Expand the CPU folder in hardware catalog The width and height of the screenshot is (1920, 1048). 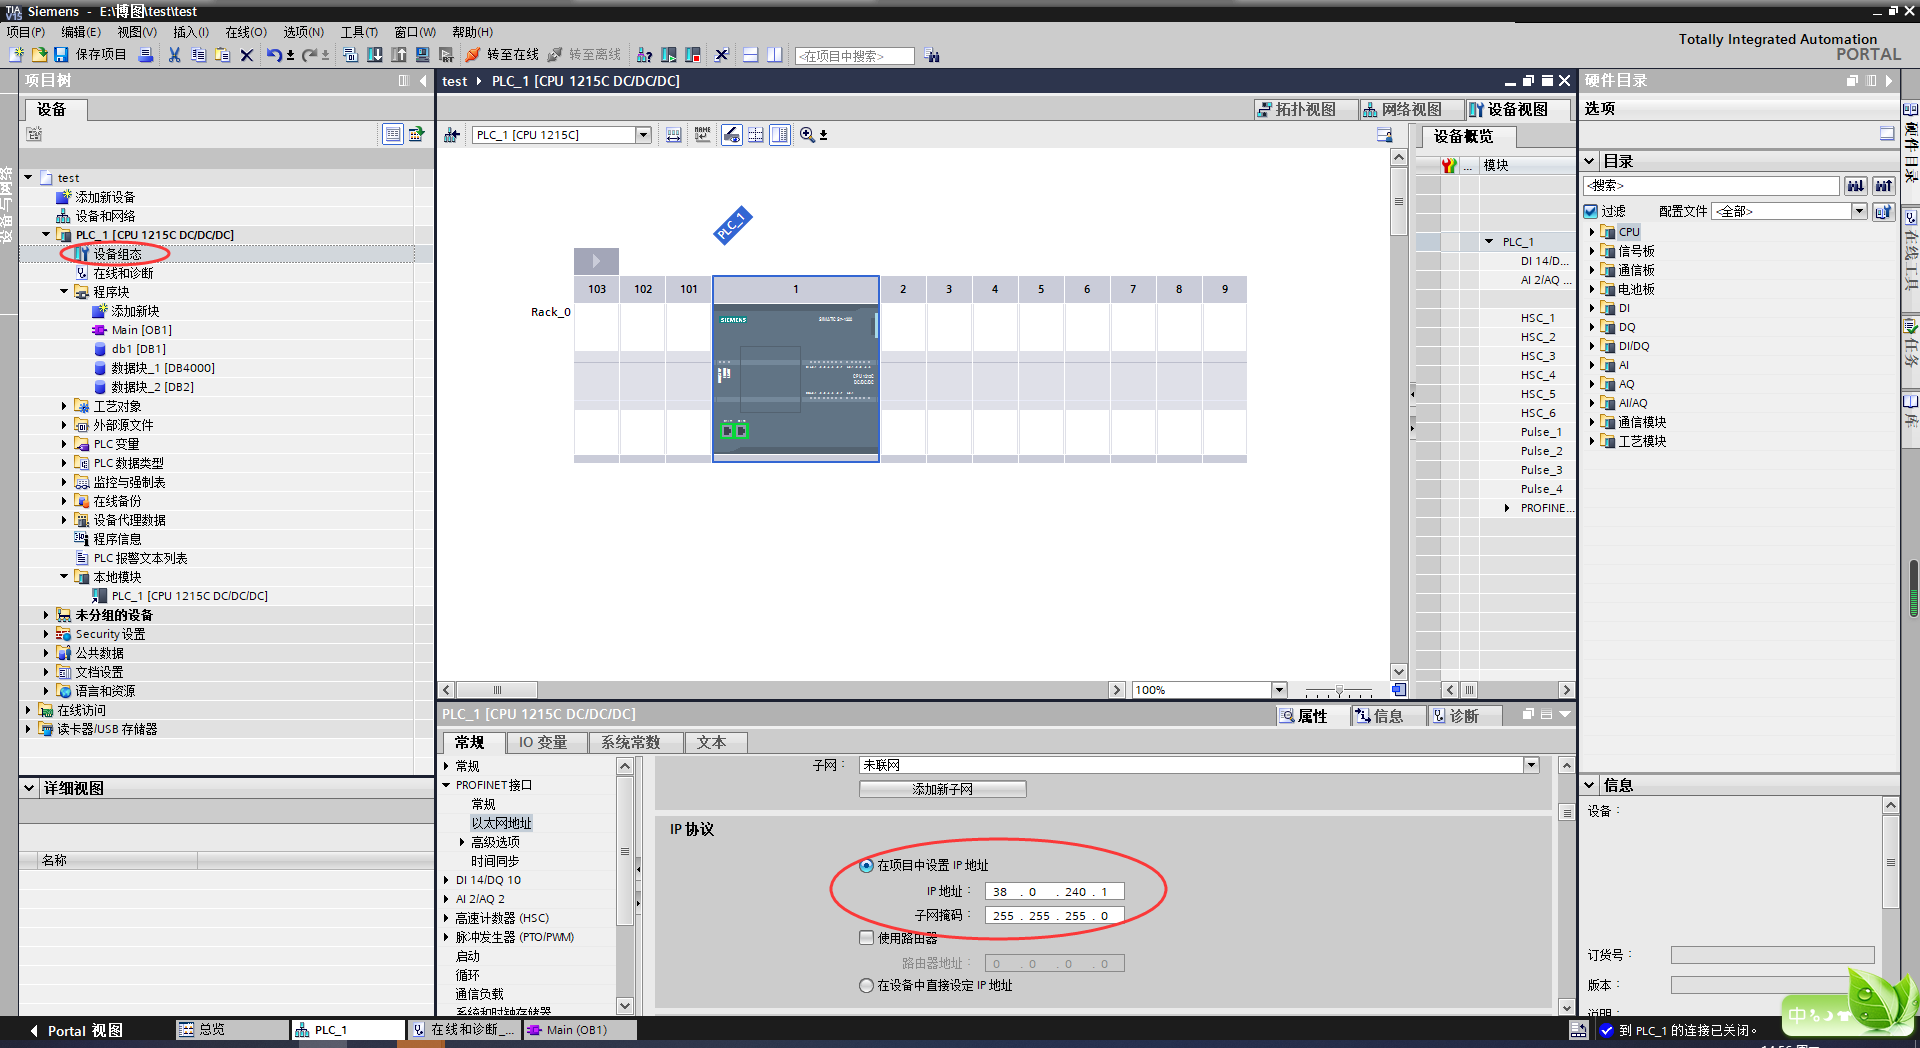coord(1592,232)
